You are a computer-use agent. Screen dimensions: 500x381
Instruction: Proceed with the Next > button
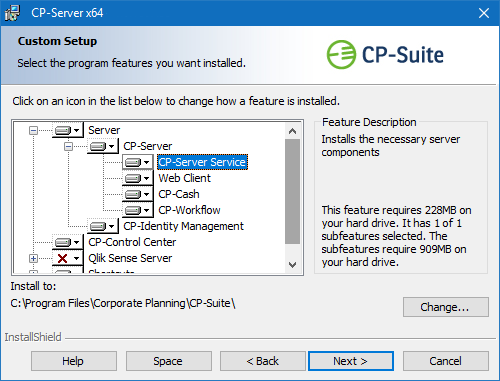point(351,361)
